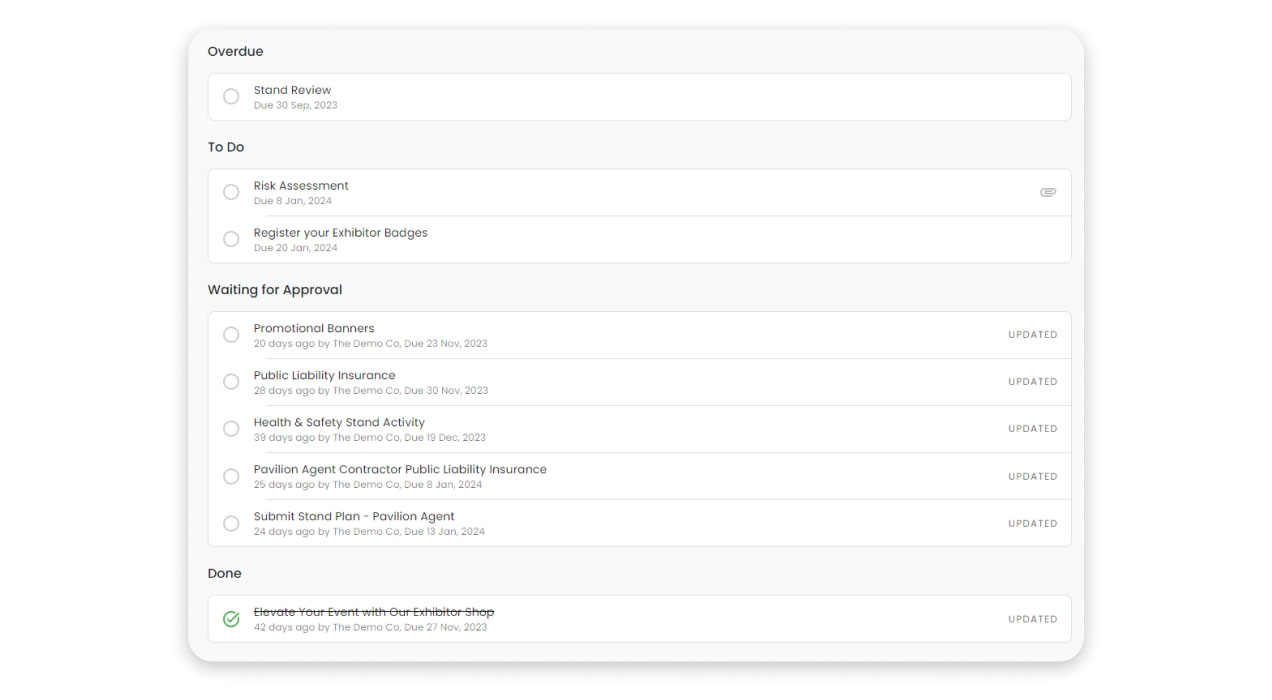
Task: Open attachment on Risk Assessment task
Action: pyautogui.click(x=1048, y=192)
